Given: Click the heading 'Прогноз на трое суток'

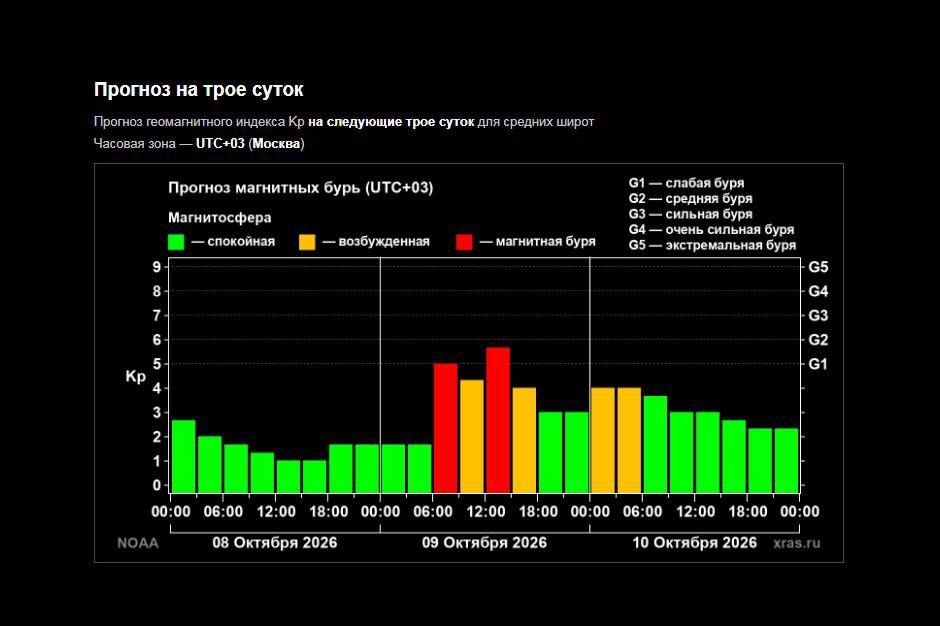Looking at the screenshot, I should (198, 89).
